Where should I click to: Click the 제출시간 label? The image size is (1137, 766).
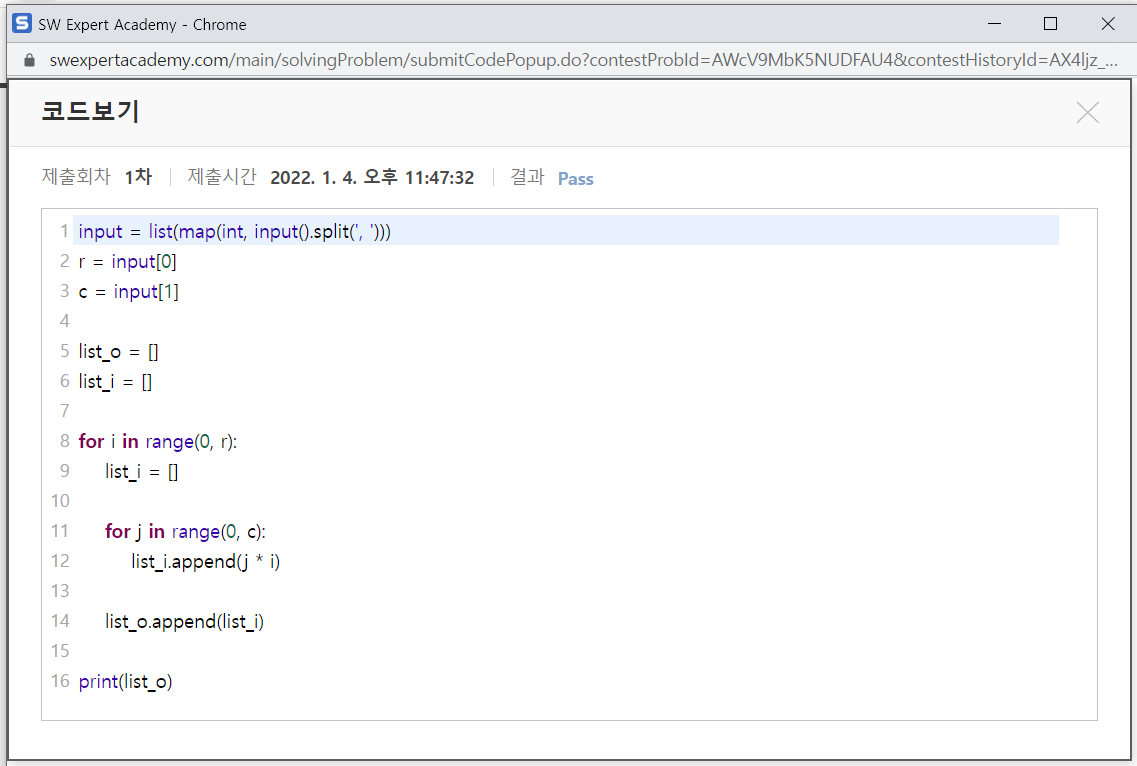(222, 176)
